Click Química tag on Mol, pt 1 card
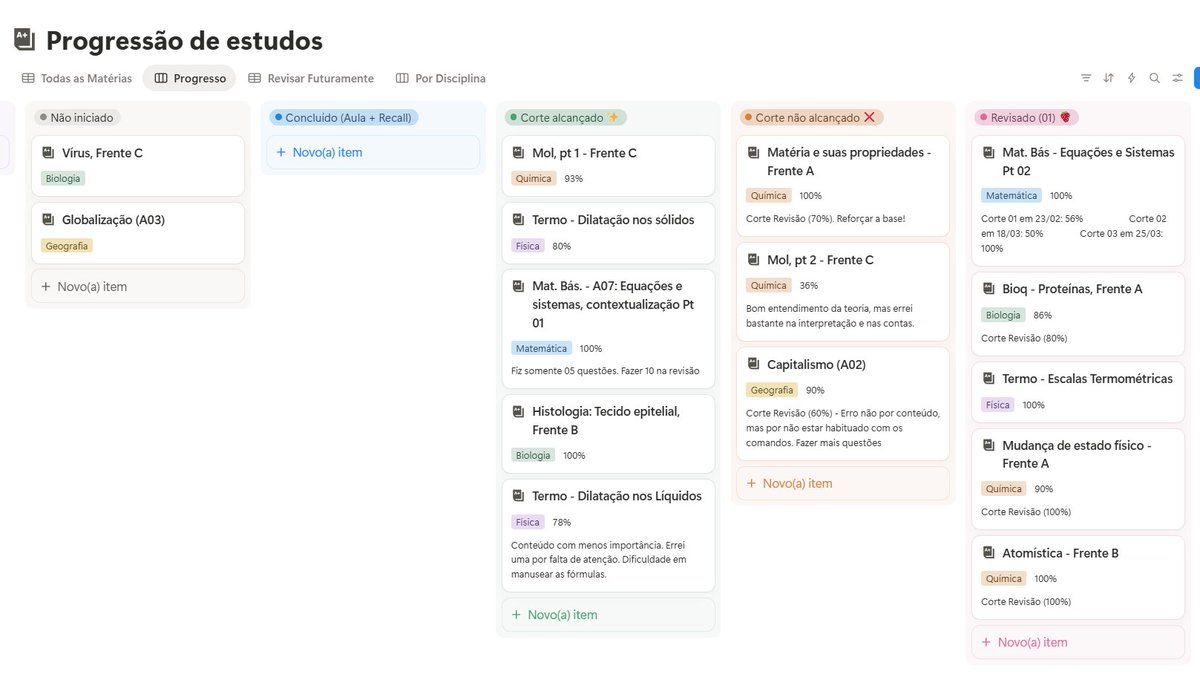The image size is (1200, 680). pyautogui.click(x=533, y=178)
